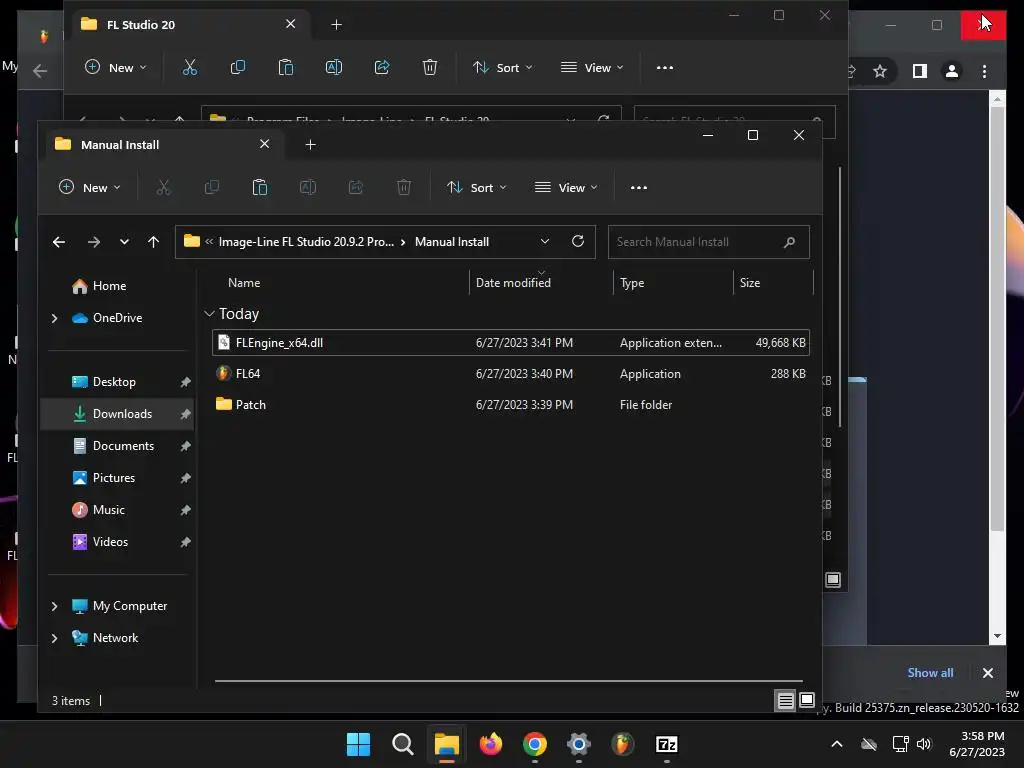The image size is (1024, 768).
Task: Go forward in Manual Install window
Action: (93, 242)
